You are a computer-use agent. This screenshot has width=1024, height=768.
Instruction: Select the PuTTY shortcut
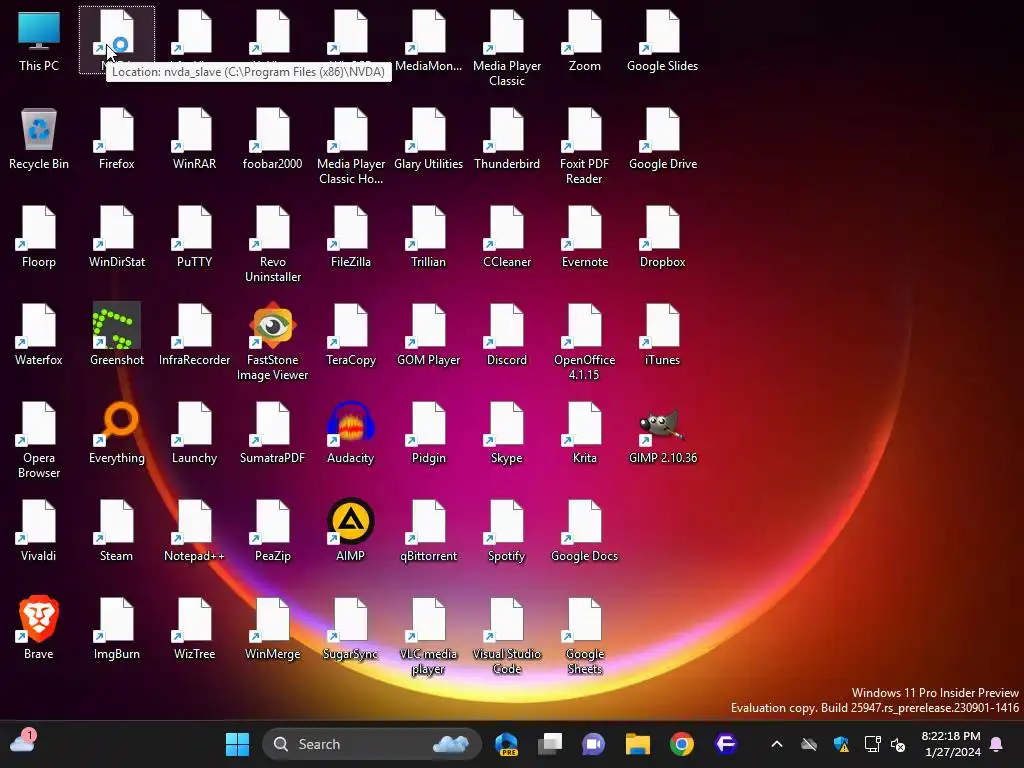(194, 237)
